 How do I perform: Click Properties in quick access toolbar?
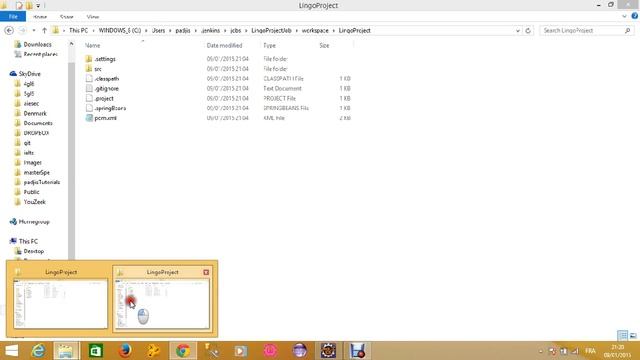[19, 6]
